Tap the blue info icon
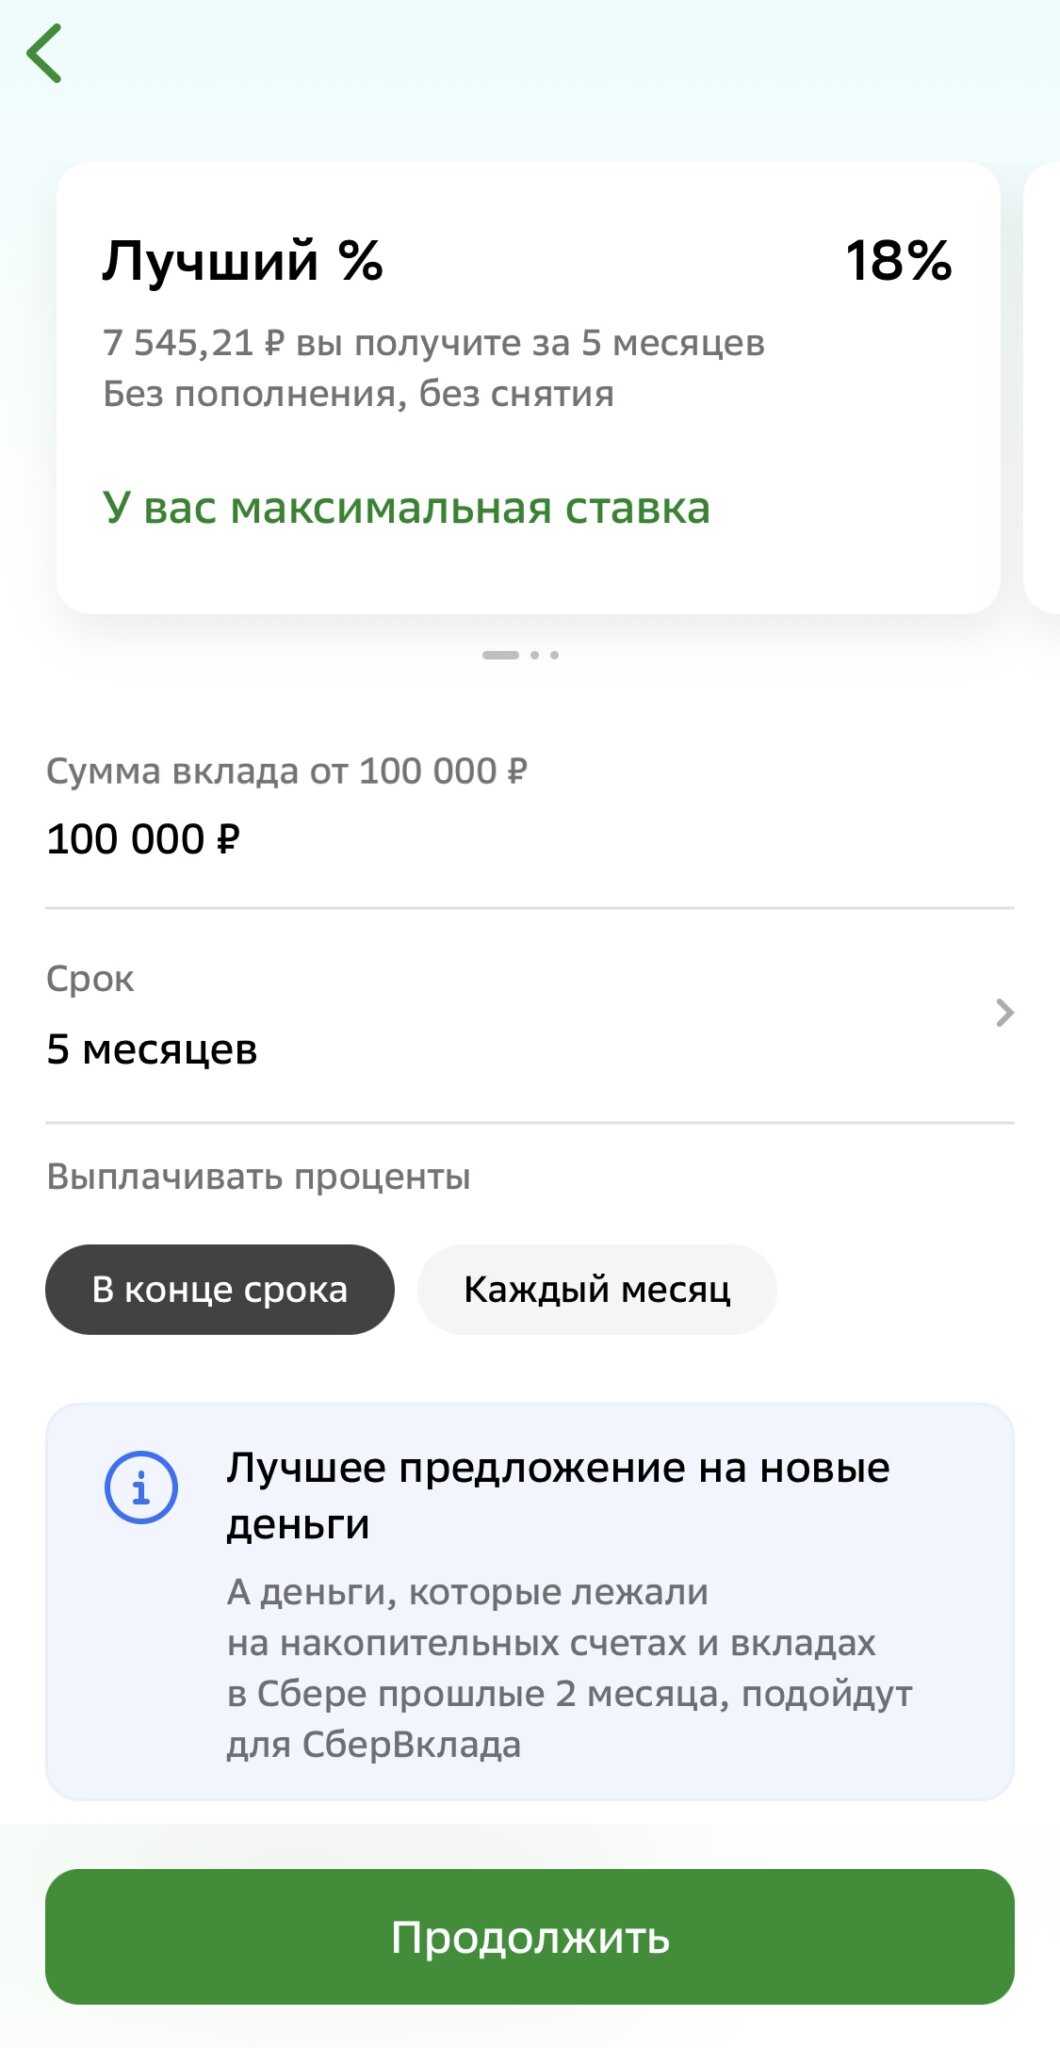This screenshot has height=2048, width=1060. [141, 1487]
